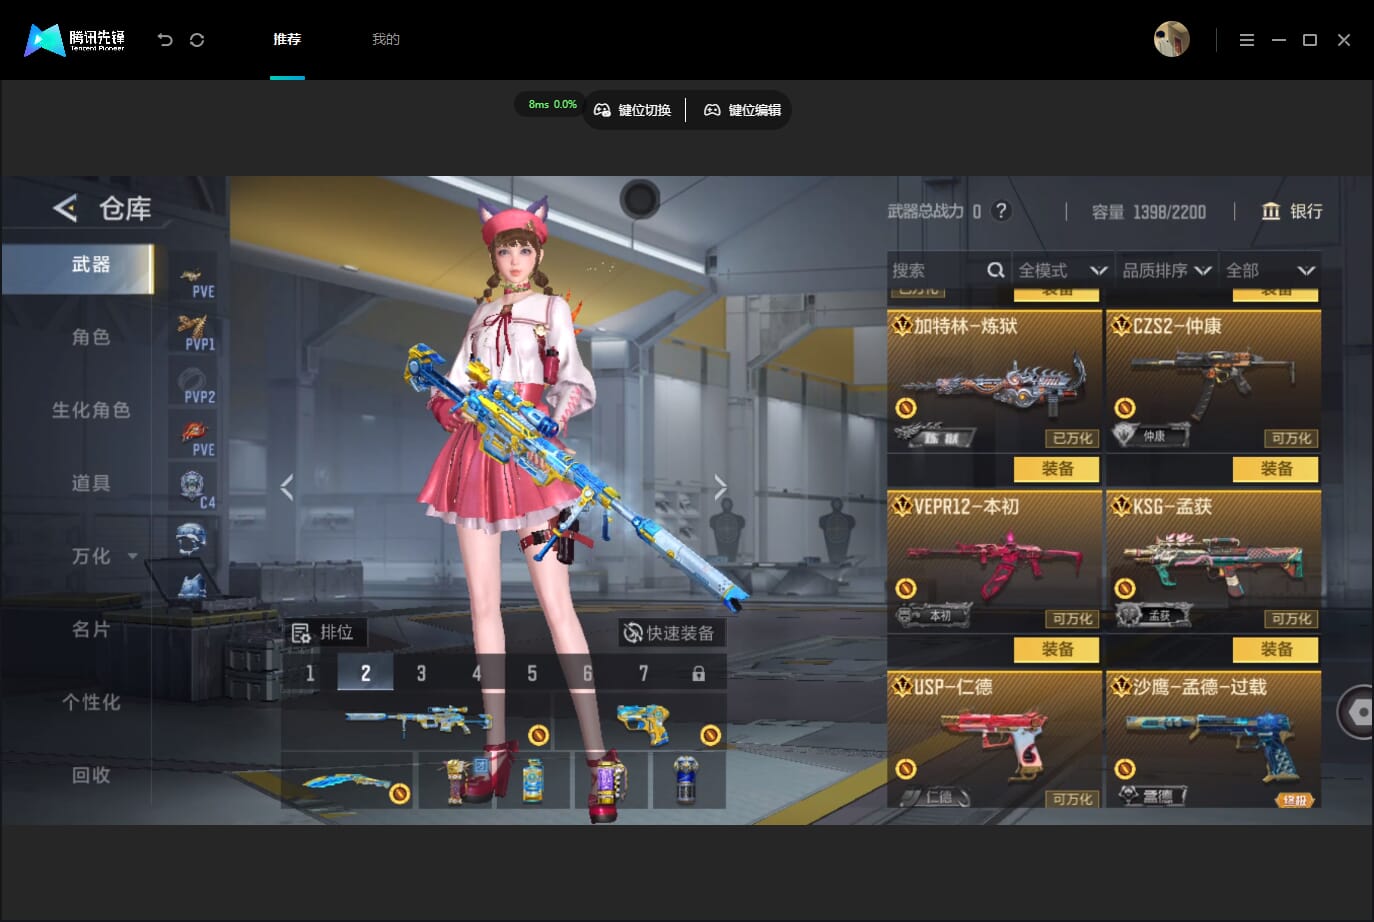This screenshot has height=922, width=1374.
Task: Click the 排位 button
Action: tap(323, 632)
